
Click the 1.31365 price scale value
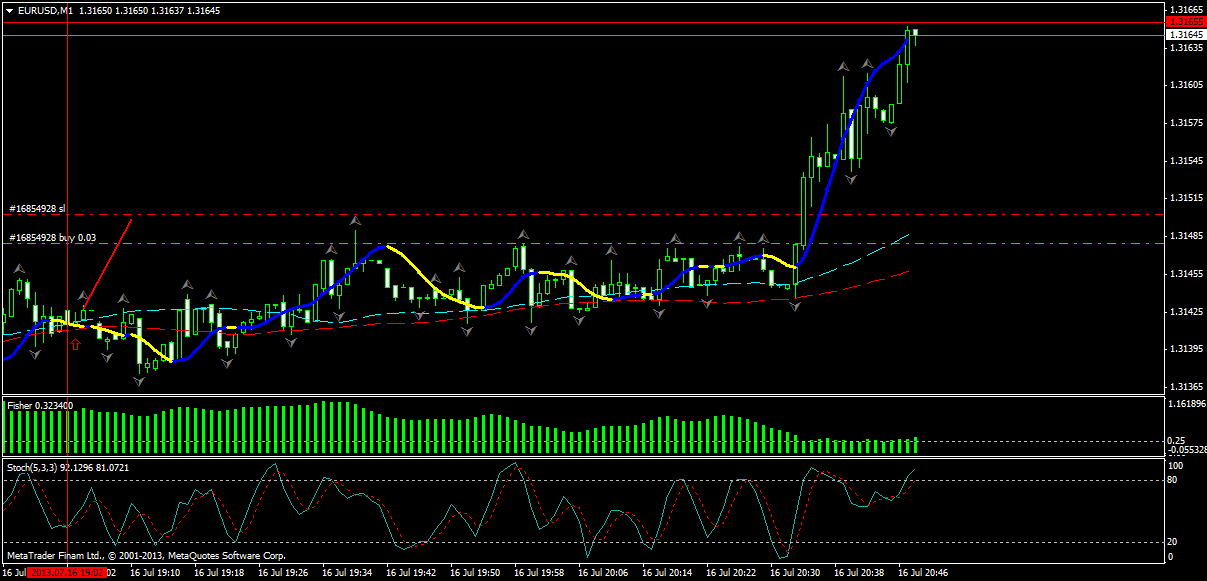click(x=1186, y=387)
